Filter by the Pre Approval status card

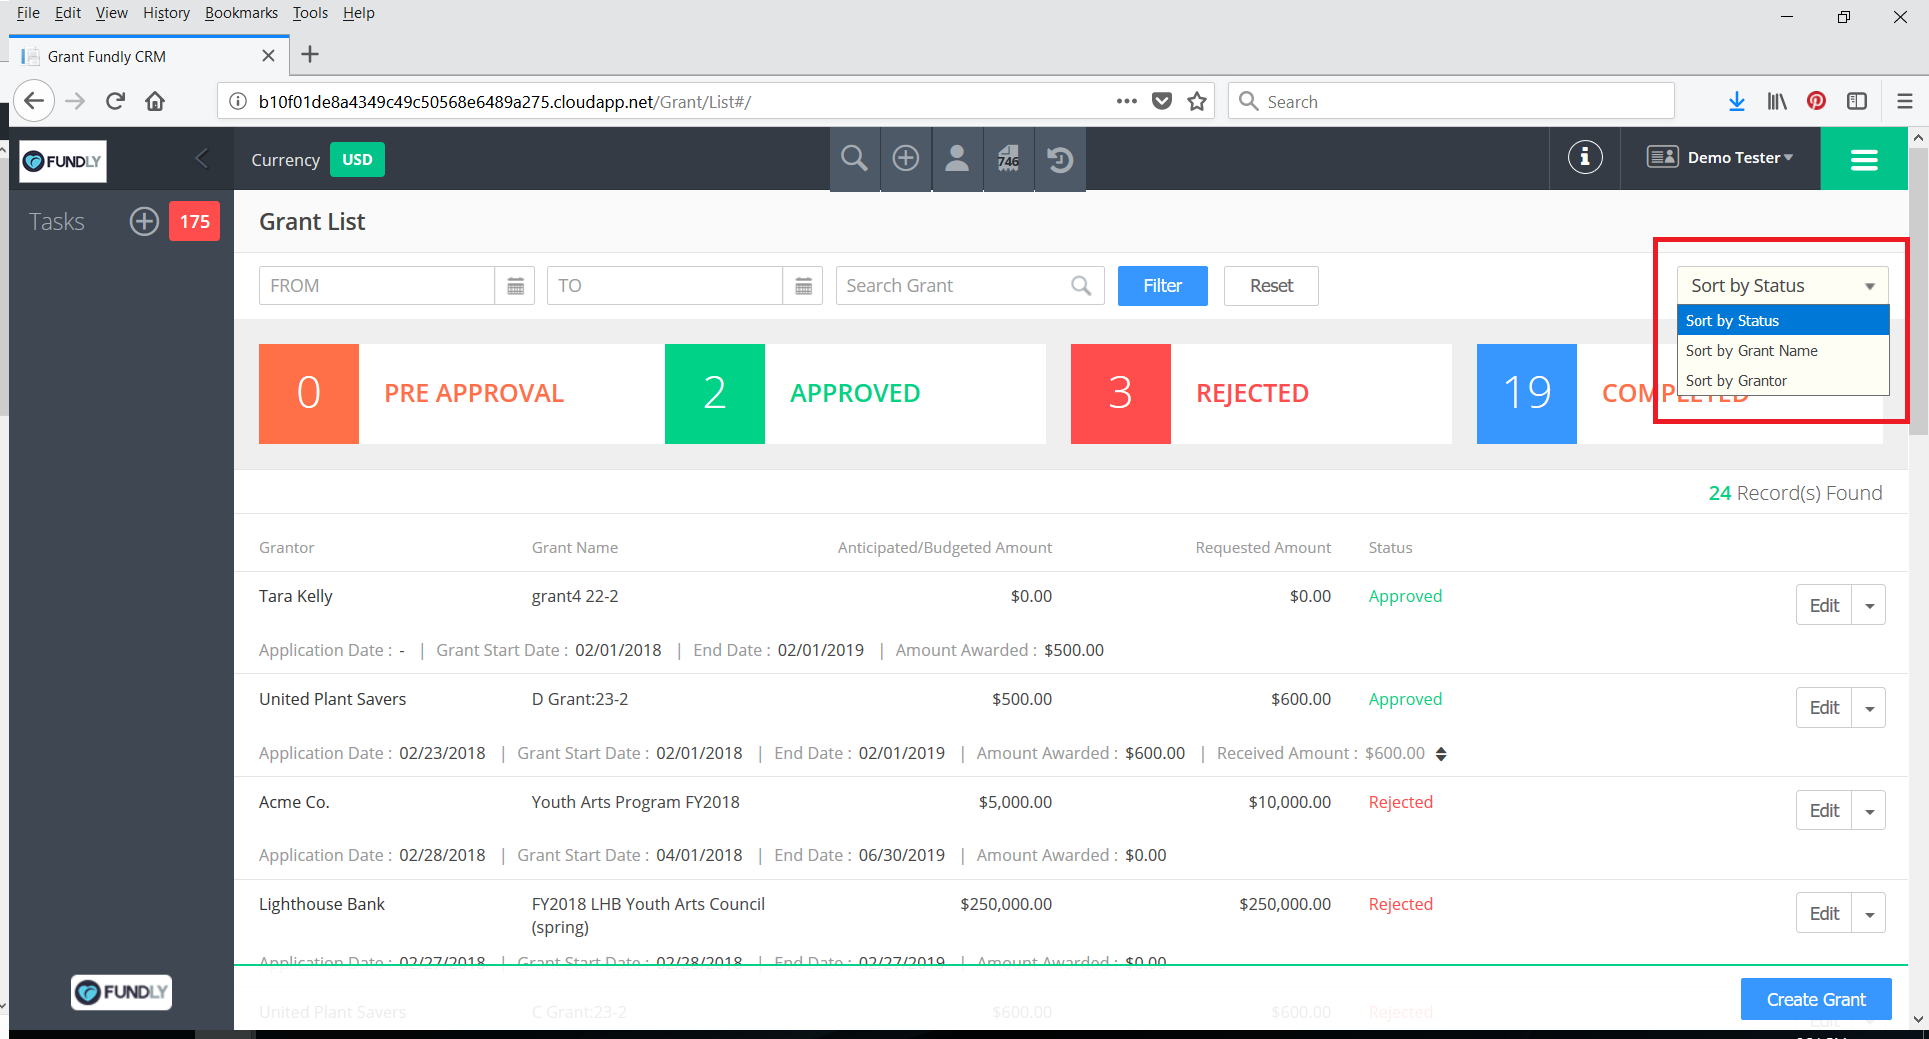449,394
